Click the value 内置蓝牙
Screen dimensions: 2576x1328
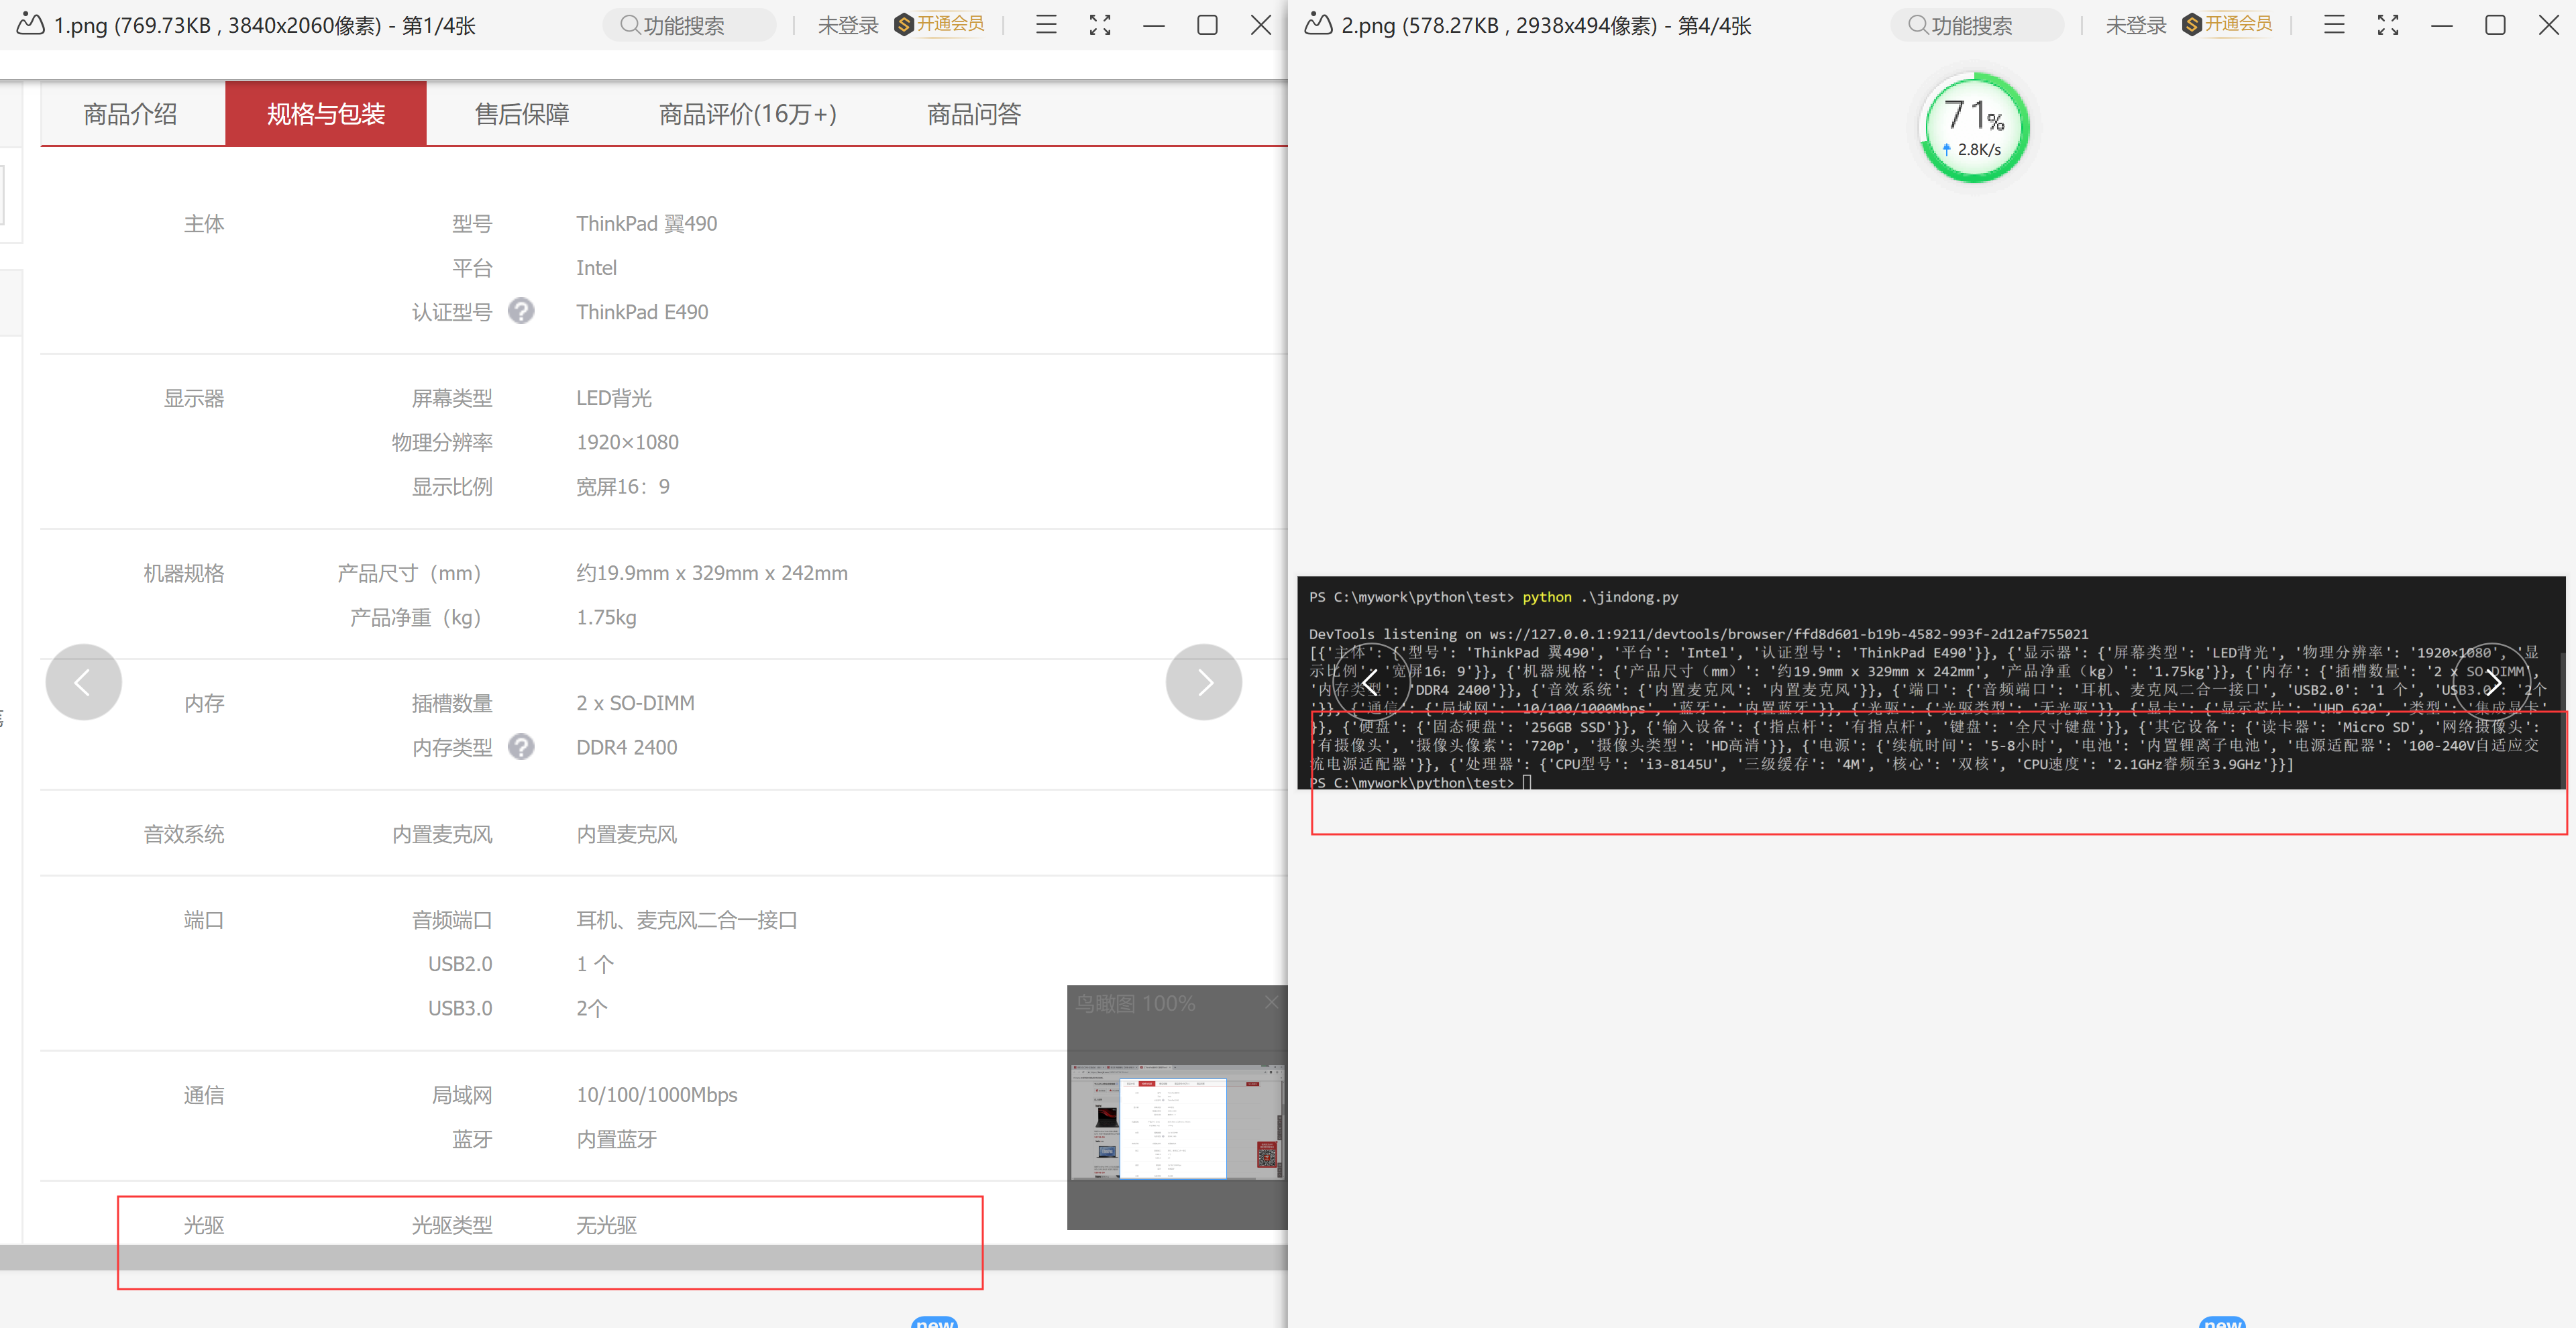click(616, 1139)
